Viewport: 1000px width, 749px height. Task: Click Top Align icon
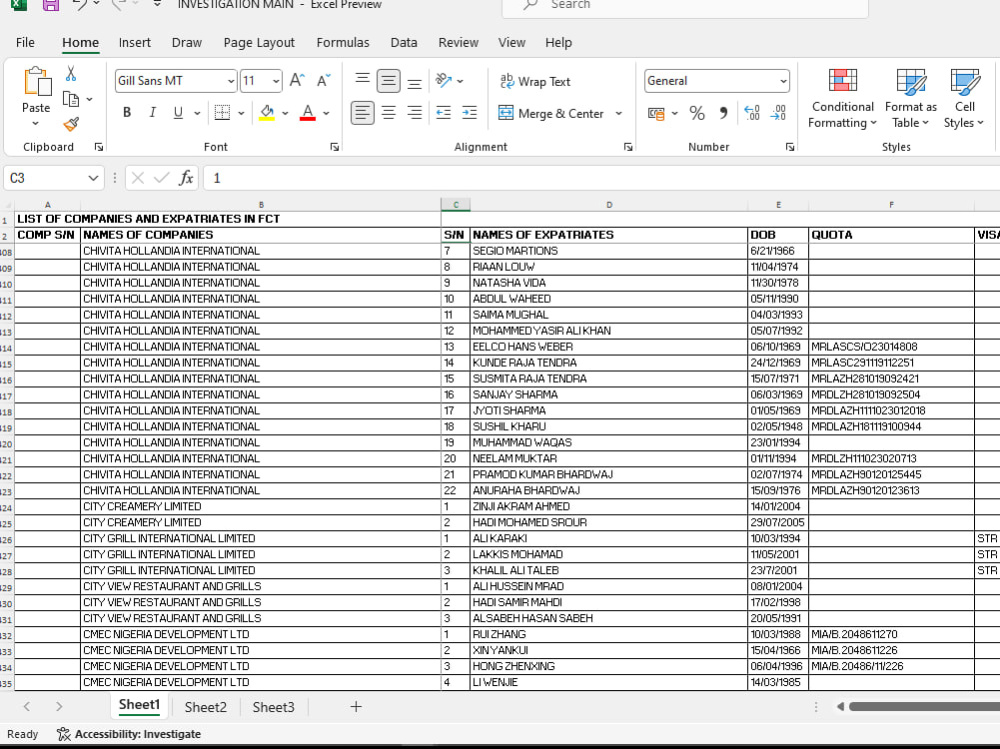(x=362, y=80)
